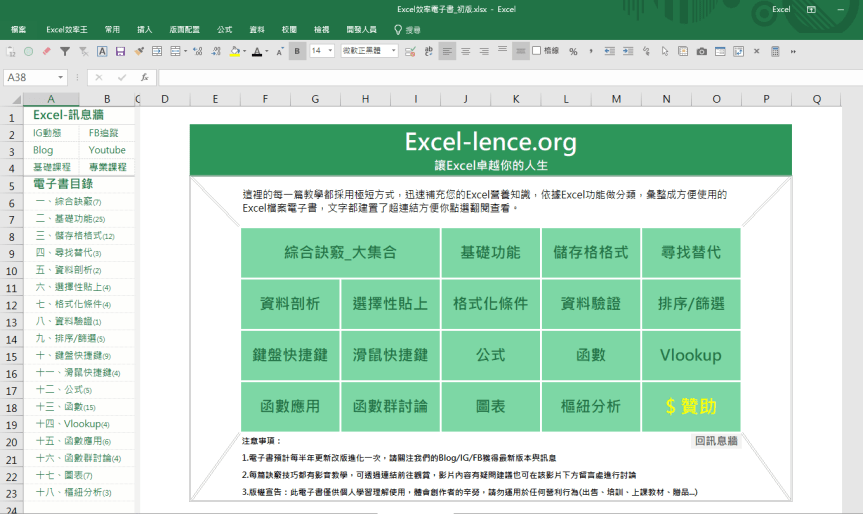Screen dimensions: 863x514
Task: Apply yellow fill with the paint bucket
Action: (235, 51)
